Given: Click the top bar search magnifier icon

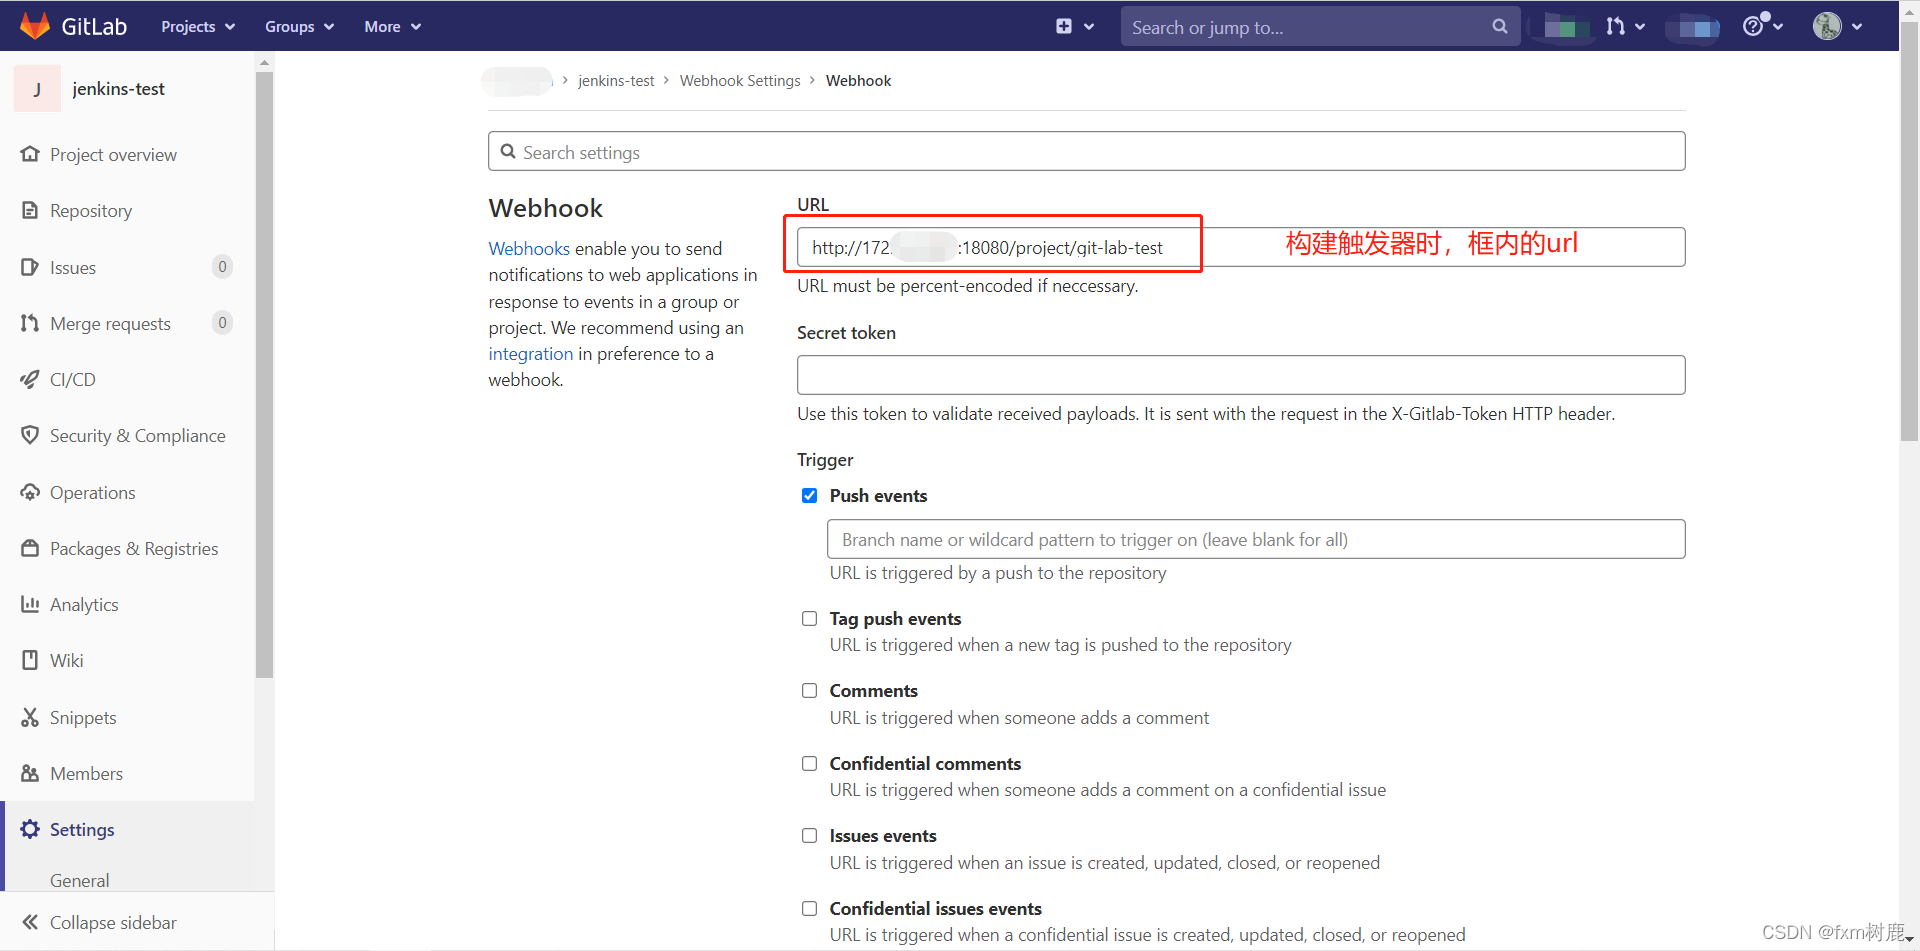Looking at the screenshot, I should tap(1499, 27).
